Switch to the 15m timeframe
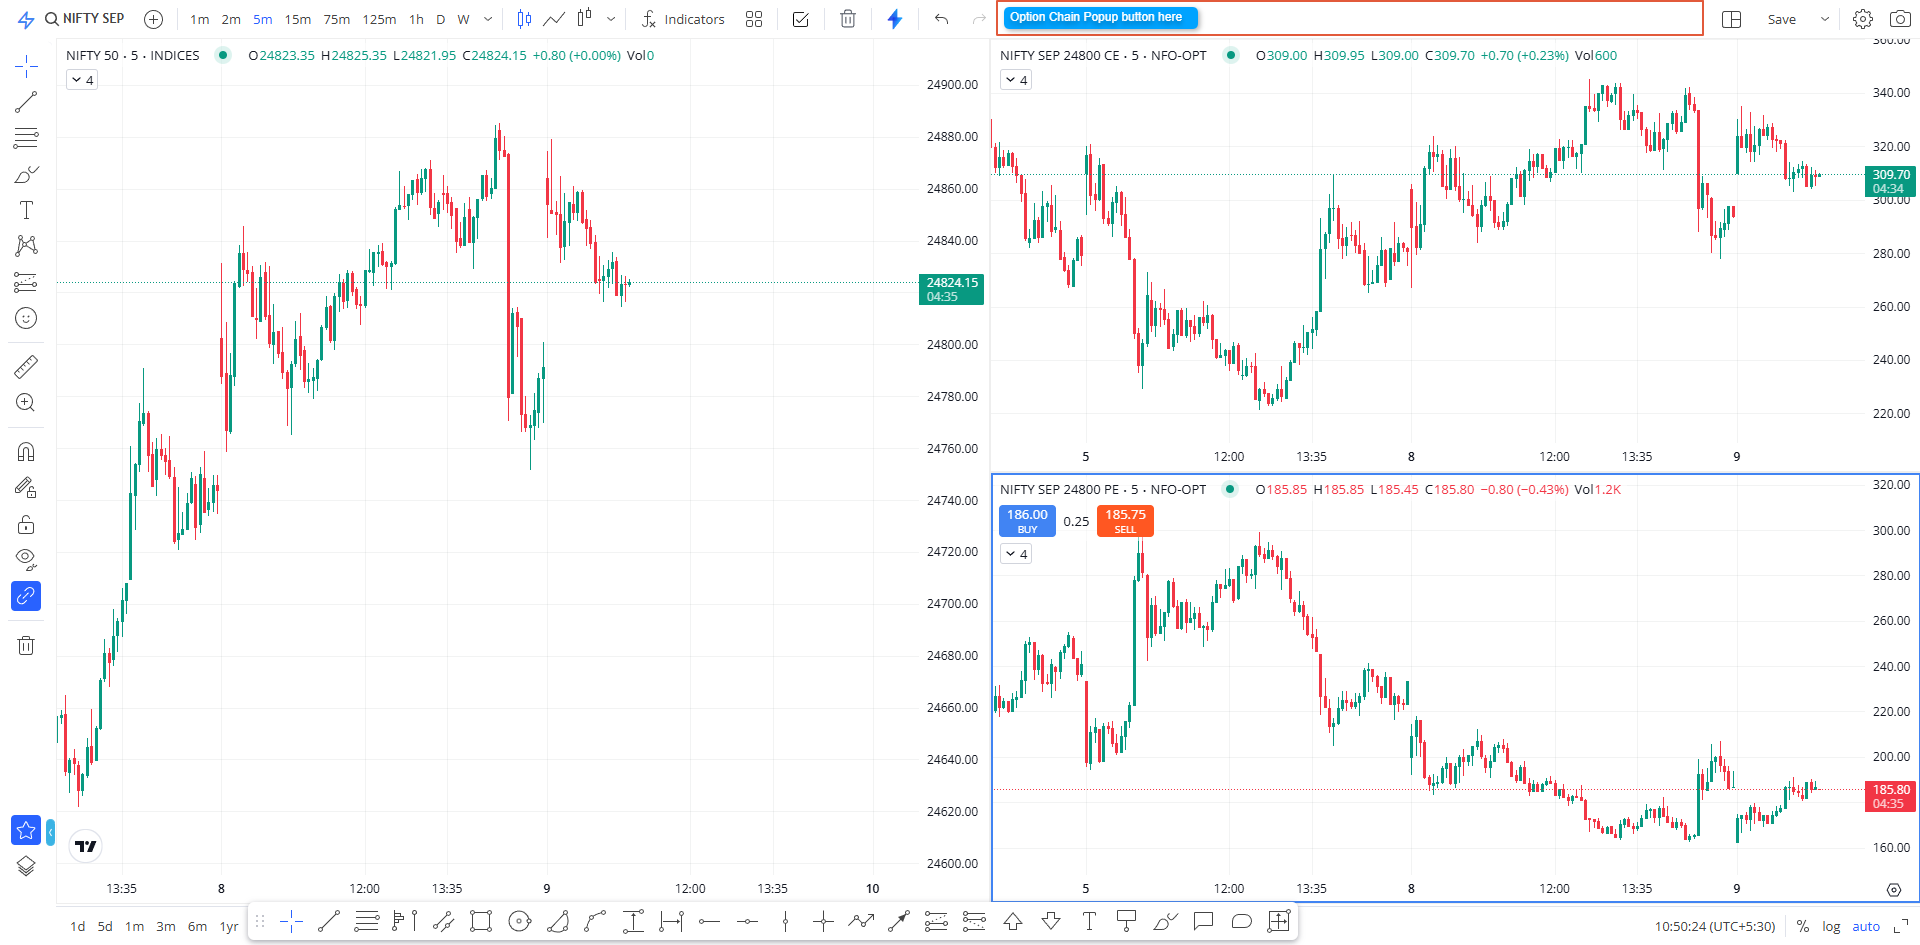The width and height of the screenshot is (1920, 945). point(297,19)
